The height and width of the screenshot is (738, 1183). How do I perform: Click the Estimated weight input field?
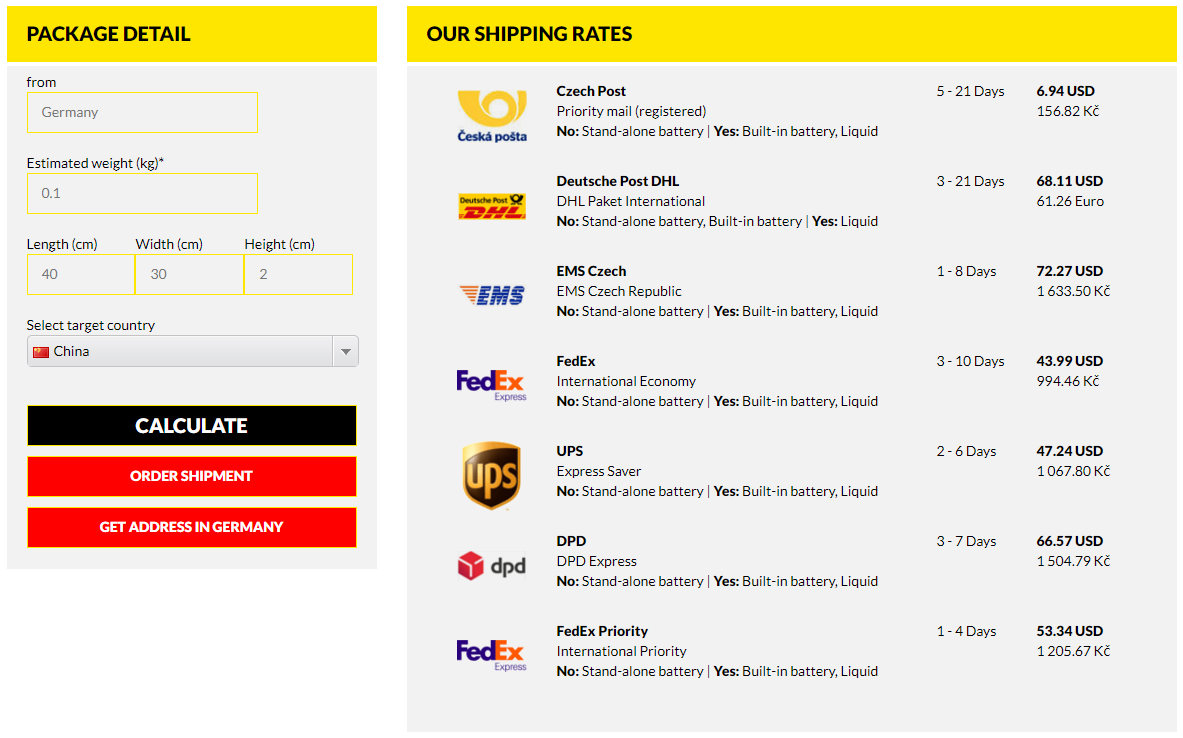point(142,193)
